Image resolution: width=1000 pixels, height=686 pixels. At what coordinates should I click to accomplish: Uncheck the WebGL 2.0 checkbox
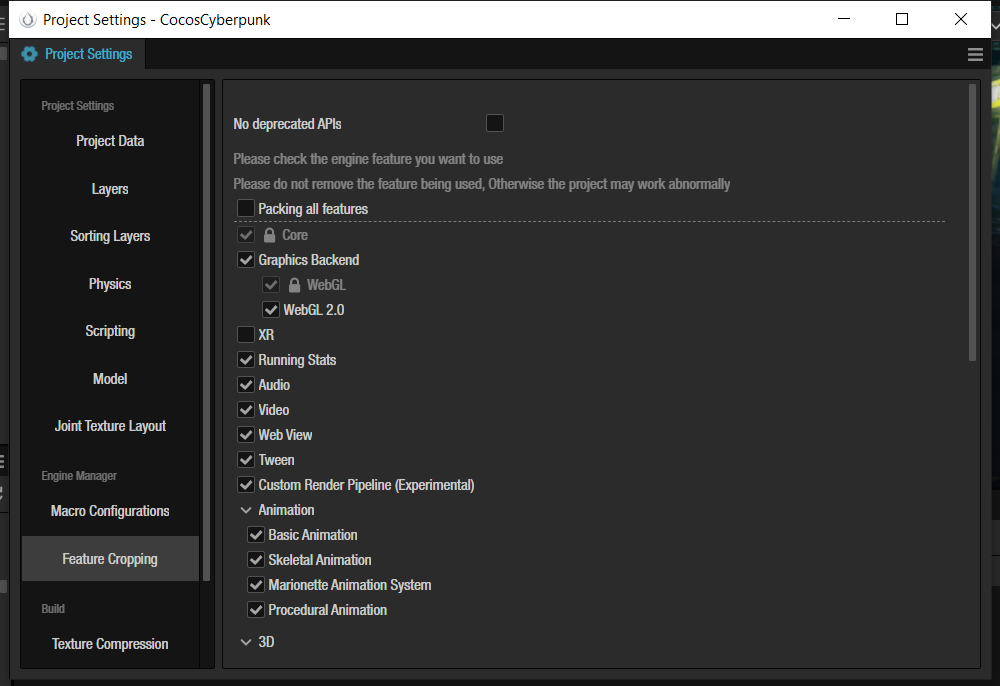[271, 310]
